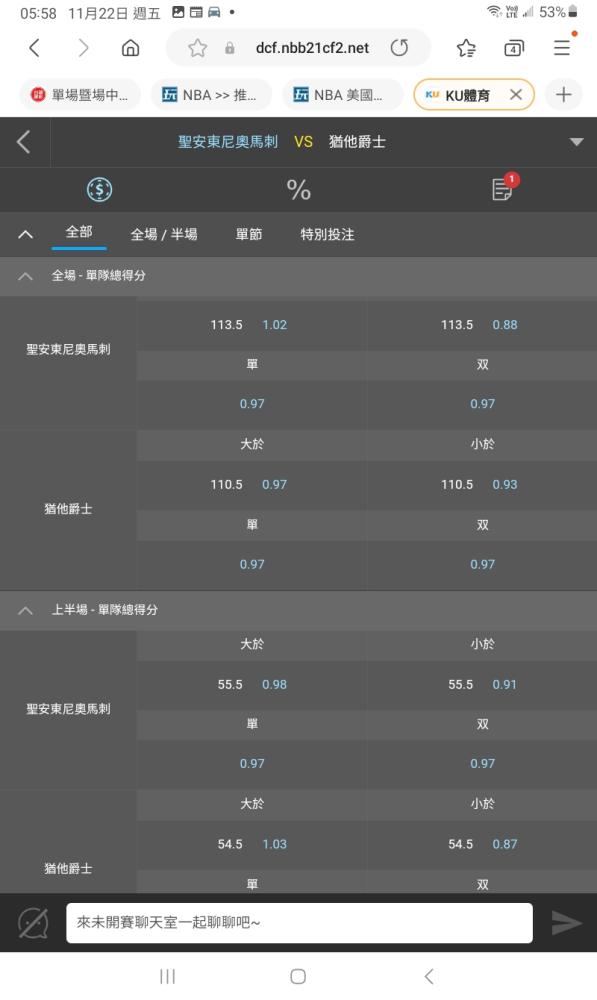The image size is (597, 1000).
Task: Bet Jazz full game 双 at 0.97
Action: (x=482, y=564)
